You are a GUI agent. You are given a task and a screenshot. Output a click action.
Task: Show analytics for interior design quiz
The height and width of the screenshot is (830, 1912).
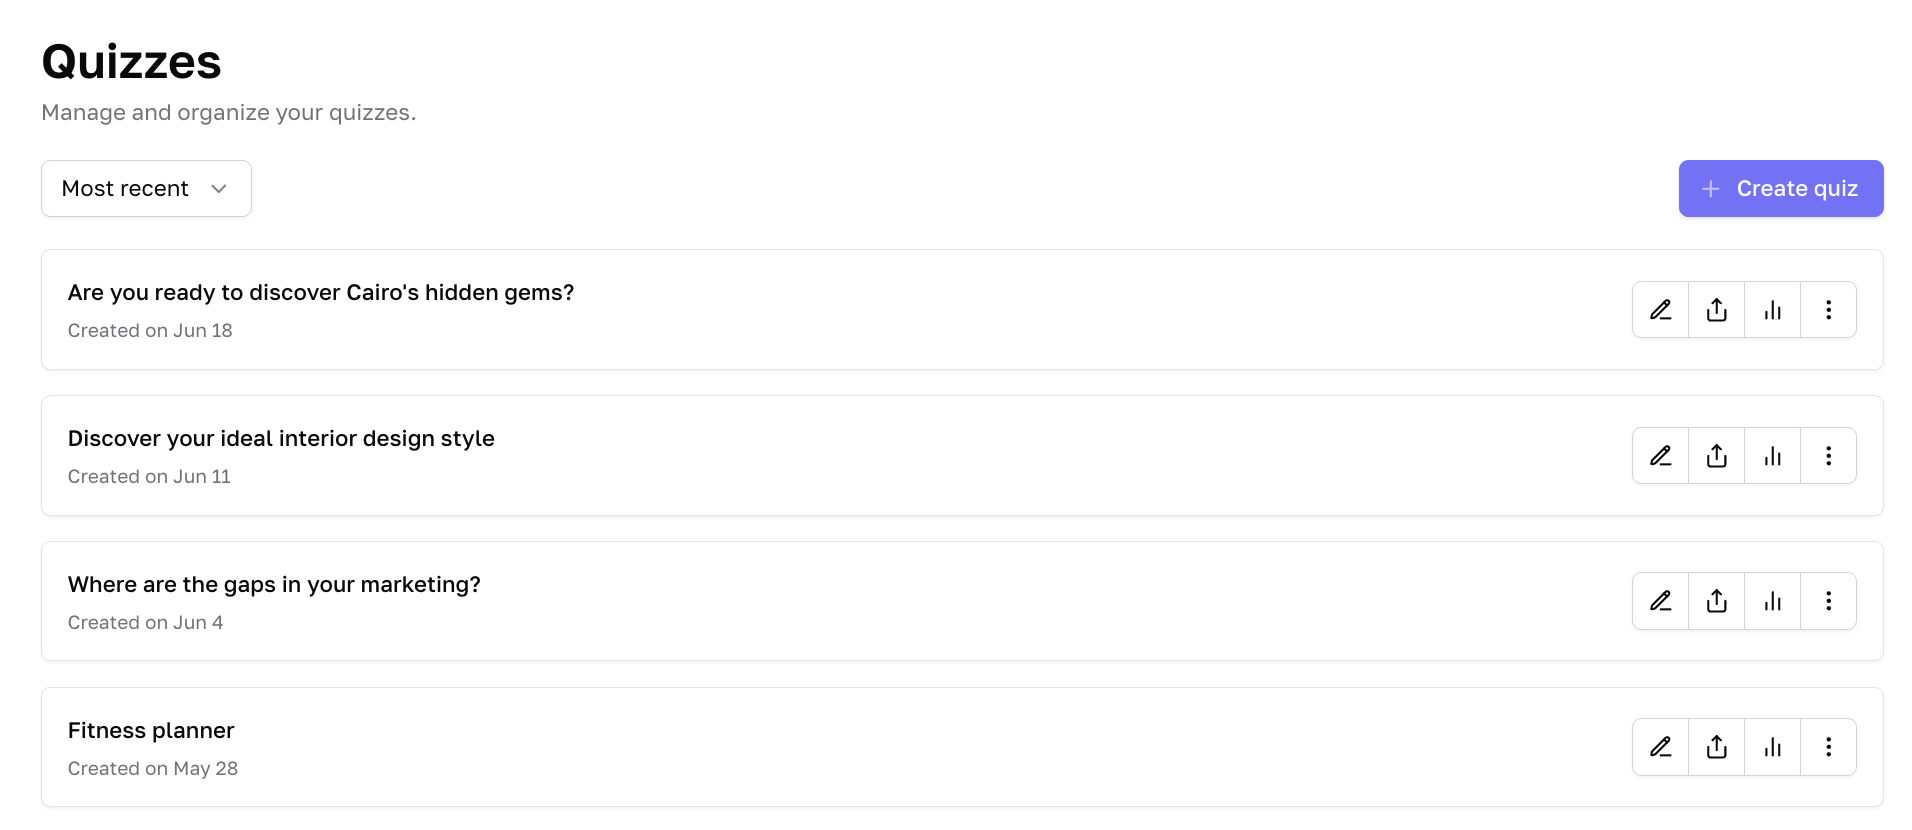[1772, 456]
